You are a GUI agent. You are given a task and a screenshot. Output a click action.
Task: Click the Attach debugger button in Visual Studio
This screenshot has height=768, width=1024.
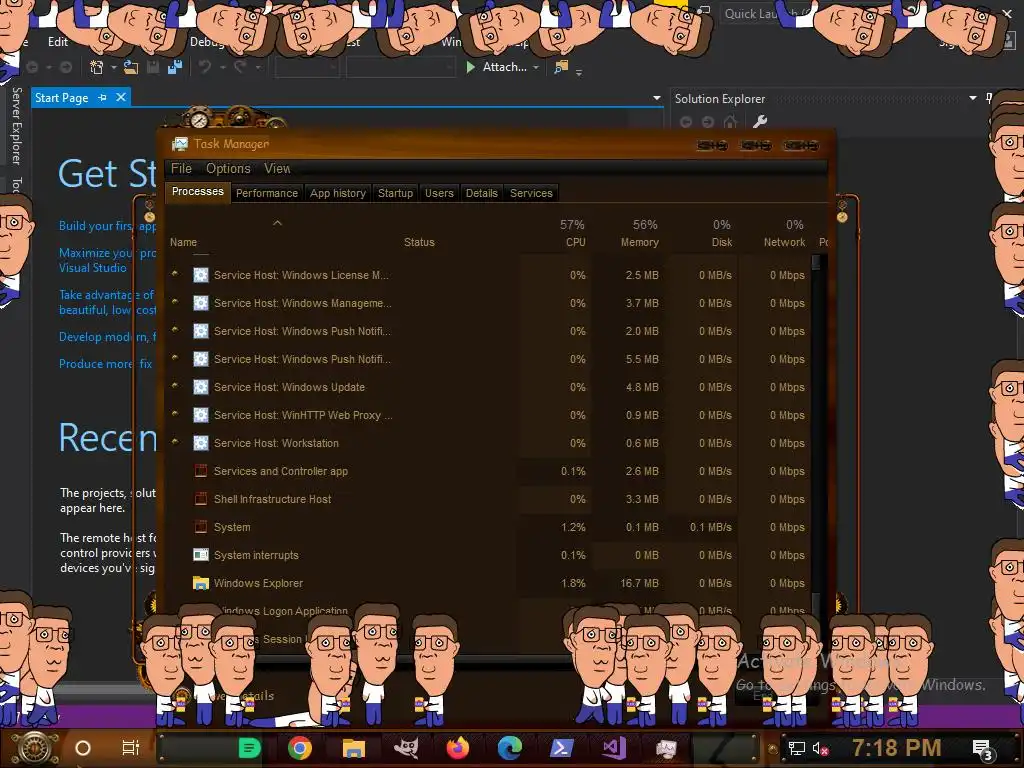click(x=497, y=67)
